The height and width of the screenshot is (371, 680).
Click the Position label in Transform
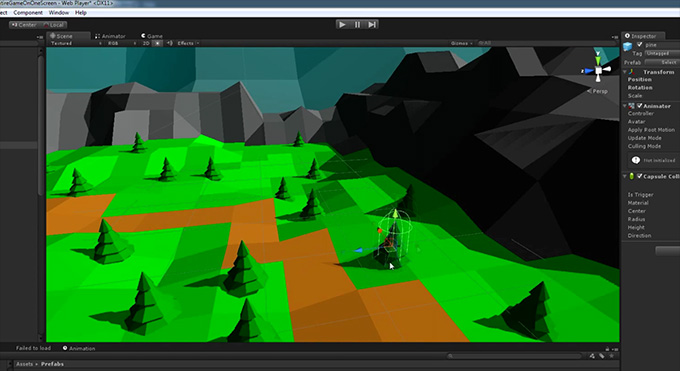point(640,80)
